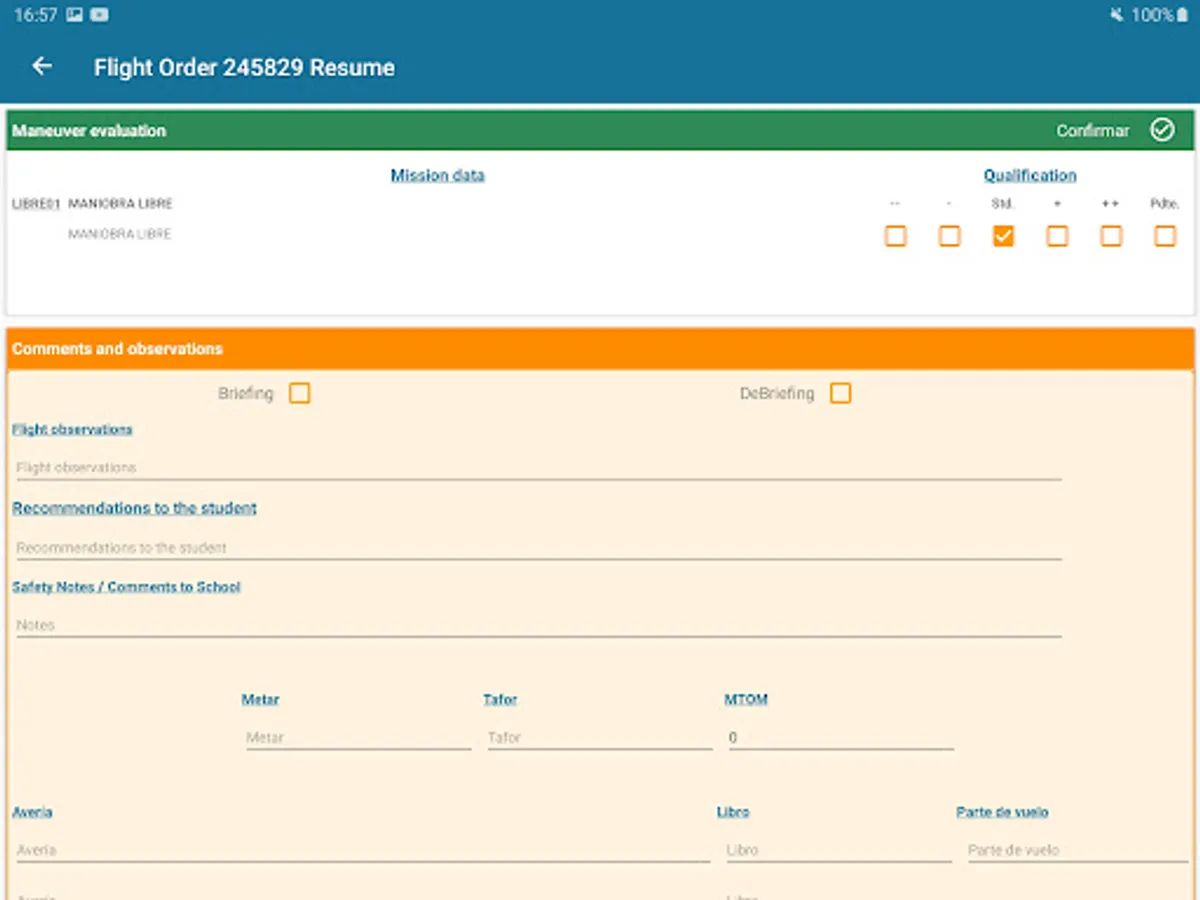Viewport: 1200px width, 900px height.
Task: Select the gray MANIOBRA LIBRE sub-row text
Action: pos(120,234)
